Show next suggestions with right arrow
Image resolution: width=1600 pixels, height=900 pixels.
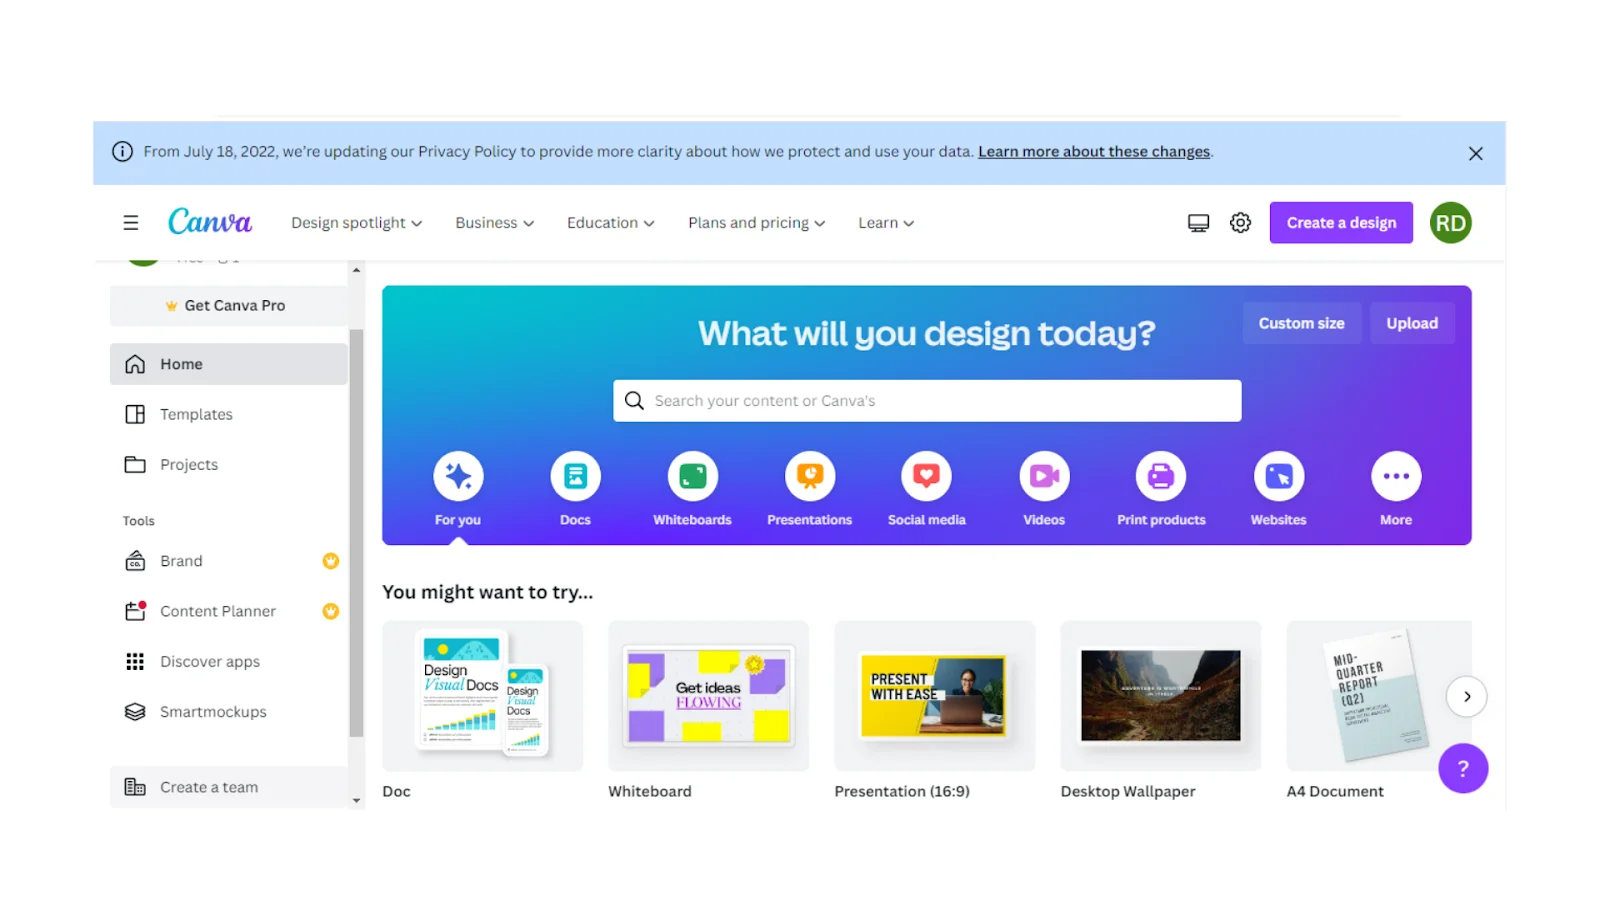pyautogui.click(x=1467, y=697)
